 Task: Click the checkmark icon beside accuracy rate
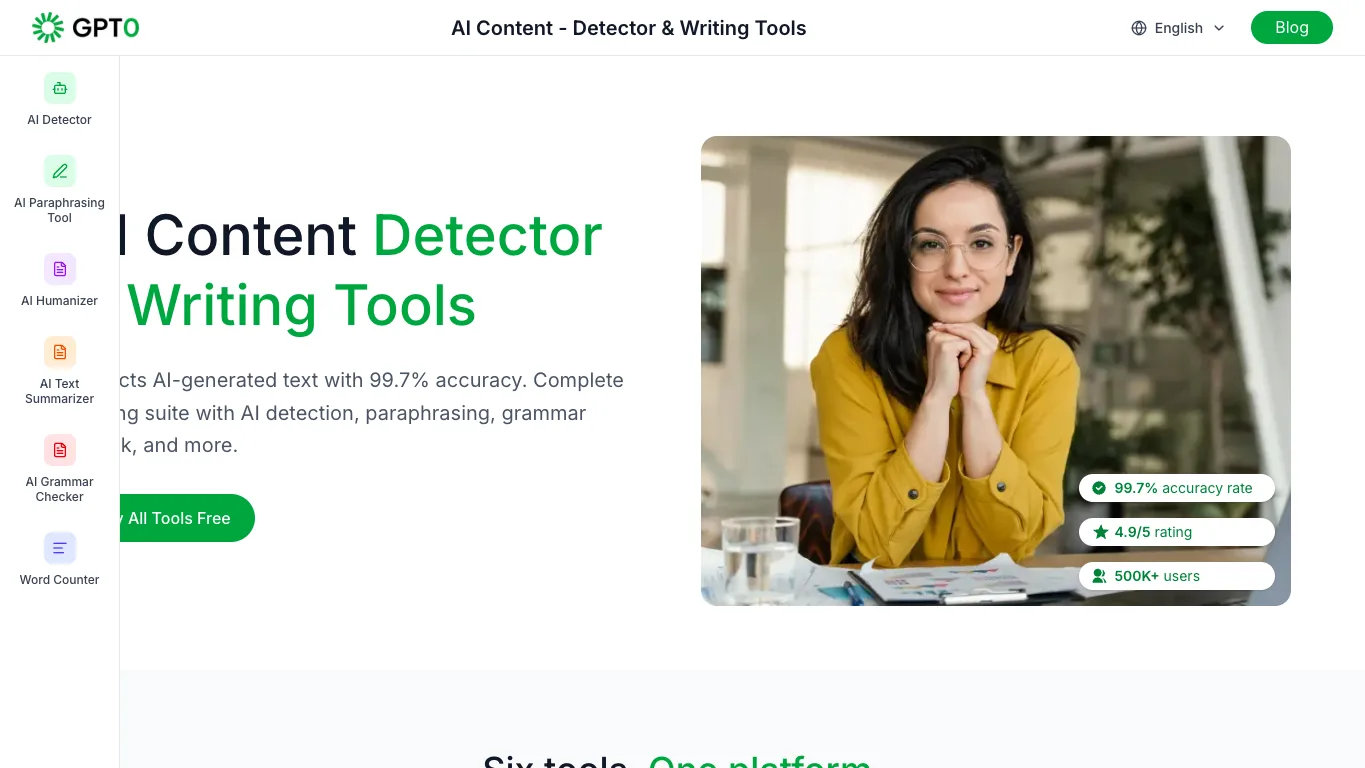[x=1099, y=488]
